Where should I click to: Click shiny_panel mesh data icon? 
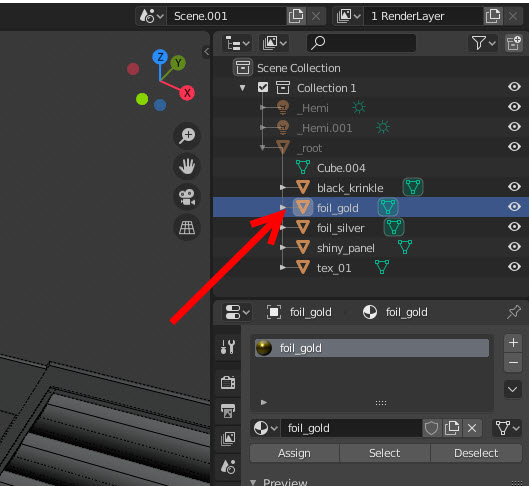tap(405, 247)
